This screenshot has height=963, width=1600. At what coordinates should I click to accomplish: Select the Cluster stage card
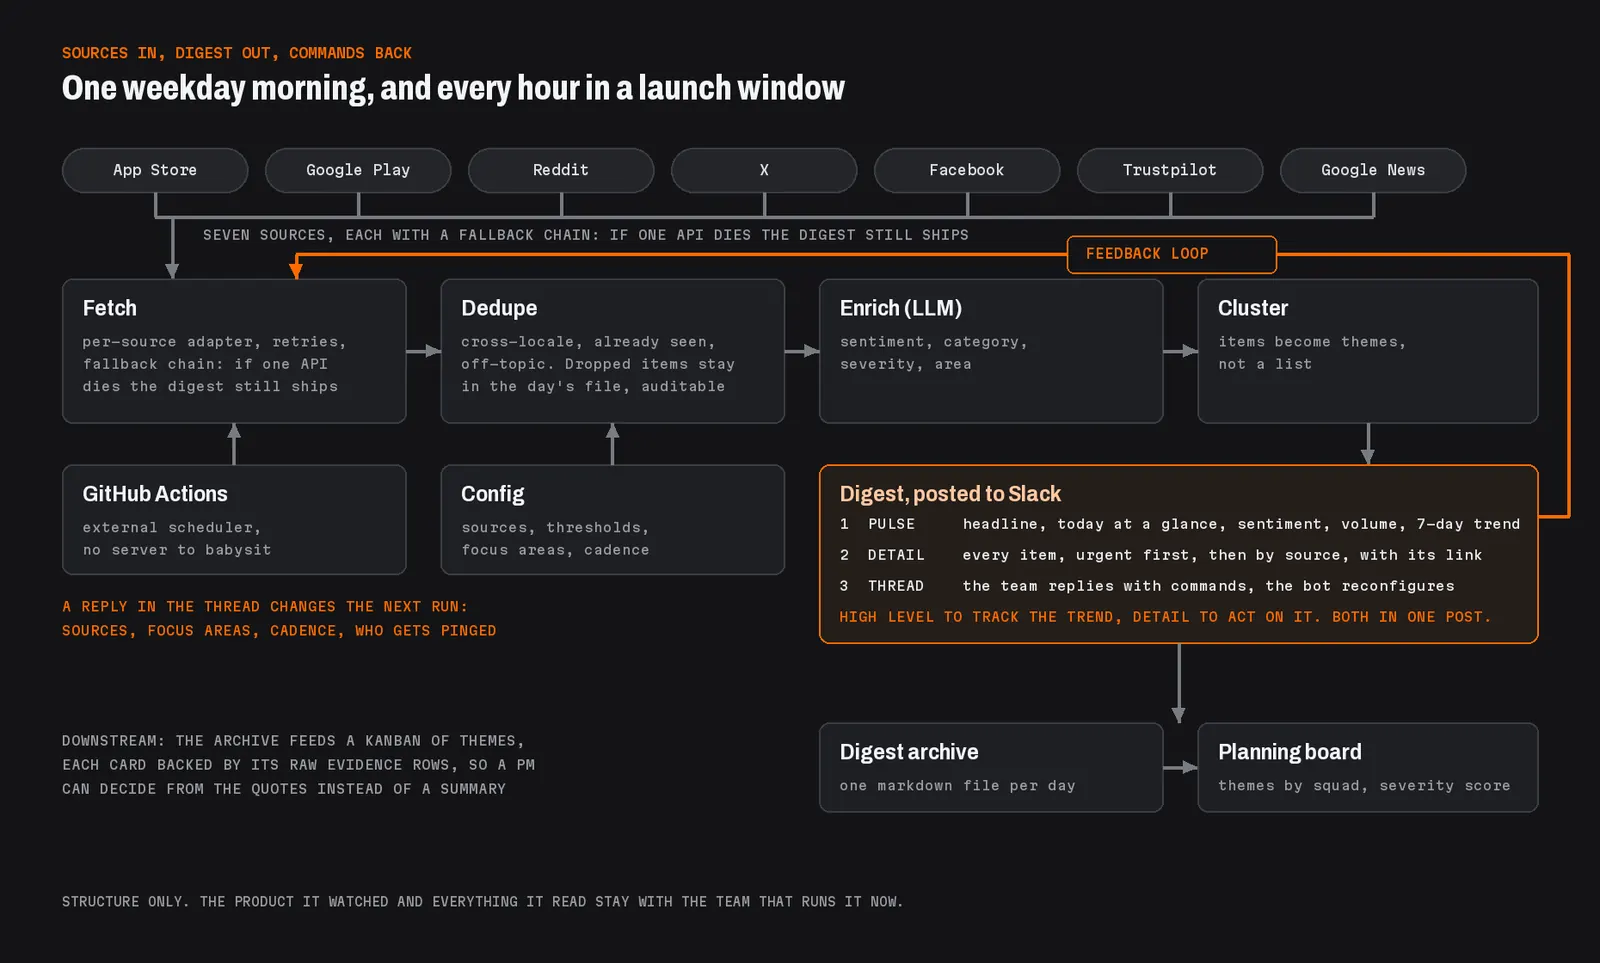click(1368, 351)
